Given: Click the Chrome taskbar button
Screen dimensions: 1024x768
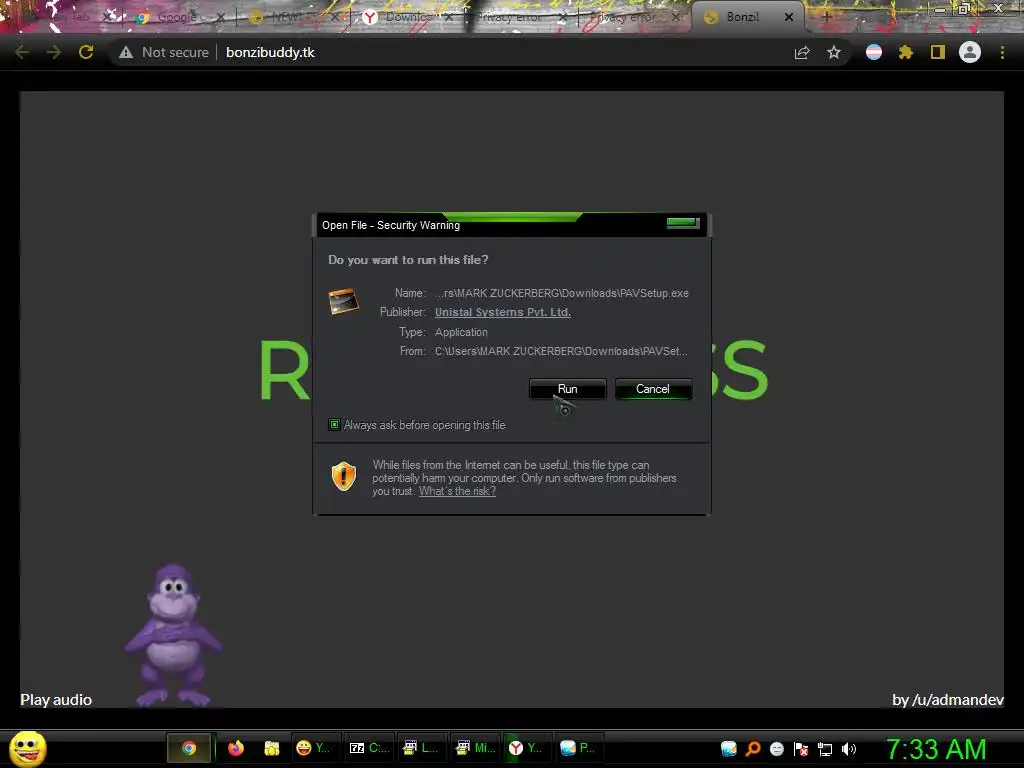Looking at the screenshot, I should coord(189,748).
